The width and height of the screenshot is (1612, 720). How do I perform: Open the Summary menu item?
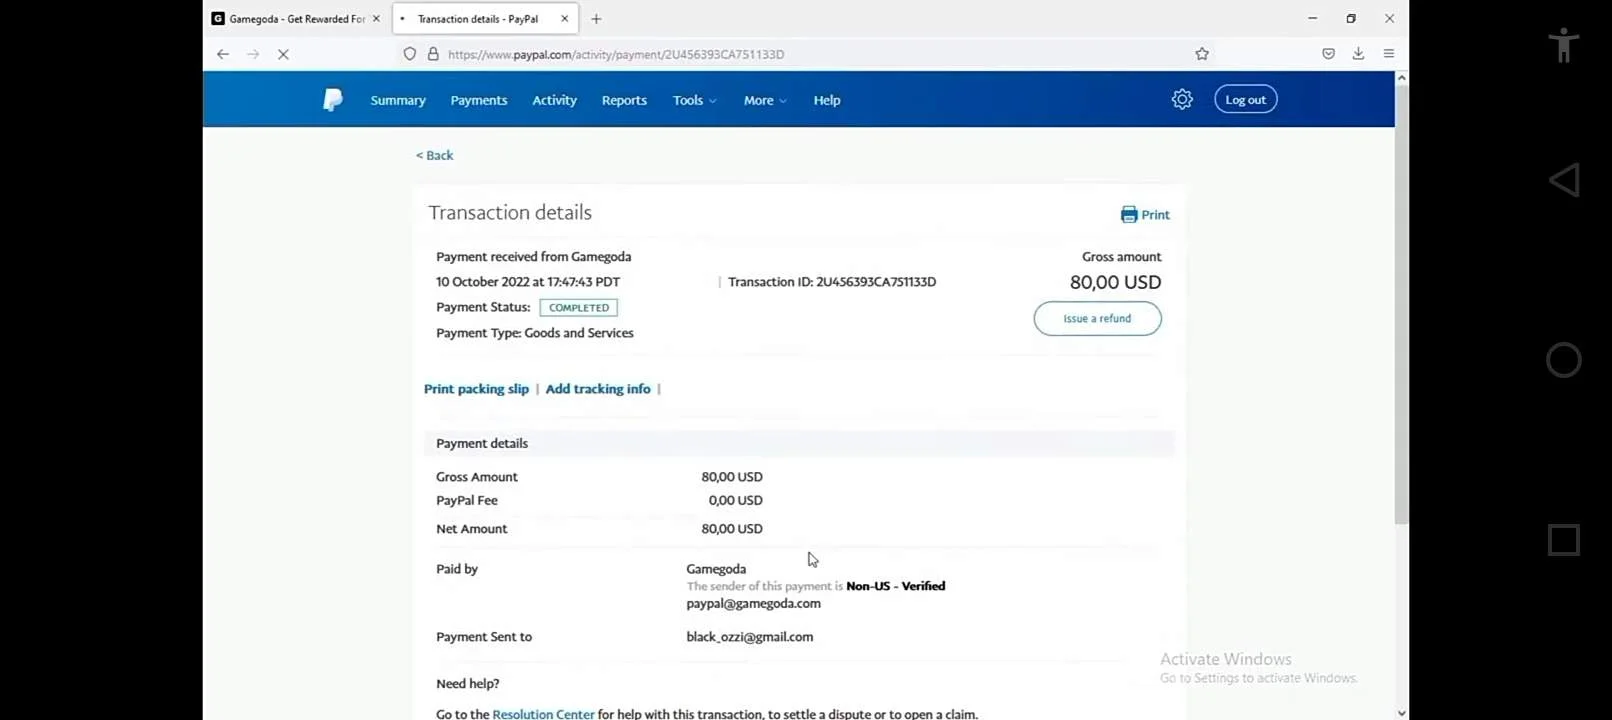[x=398, y=100]
